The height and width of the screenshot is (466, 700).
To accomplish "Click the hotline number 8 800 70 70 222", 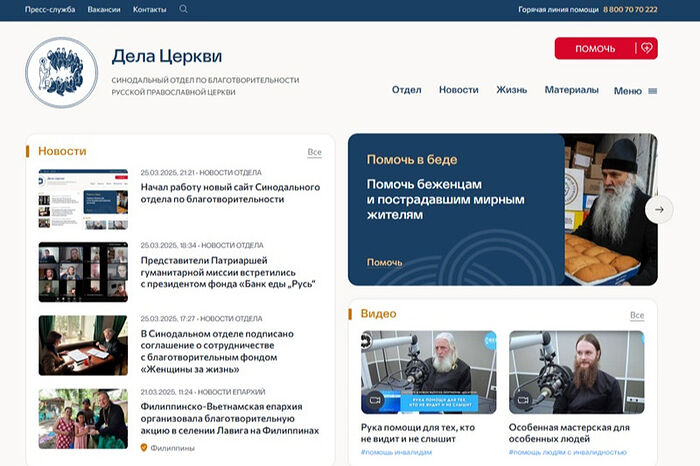I will [630, 9].
